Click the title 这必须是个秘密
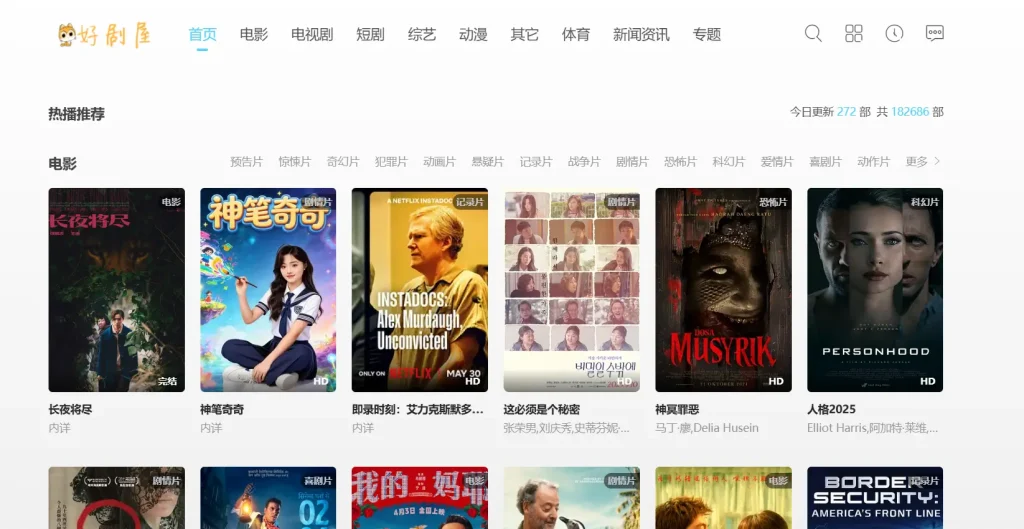 click(x=541, y=409)
